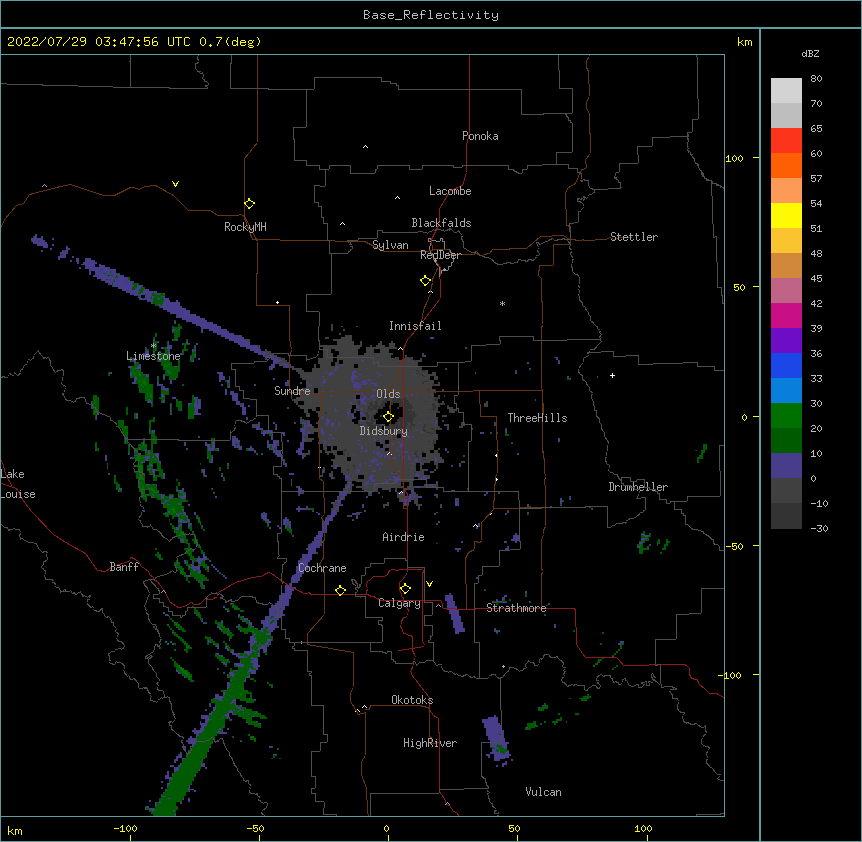Click the Innisfail label
This screenshot has width=862, height=842.
click(x=415, y=326)
